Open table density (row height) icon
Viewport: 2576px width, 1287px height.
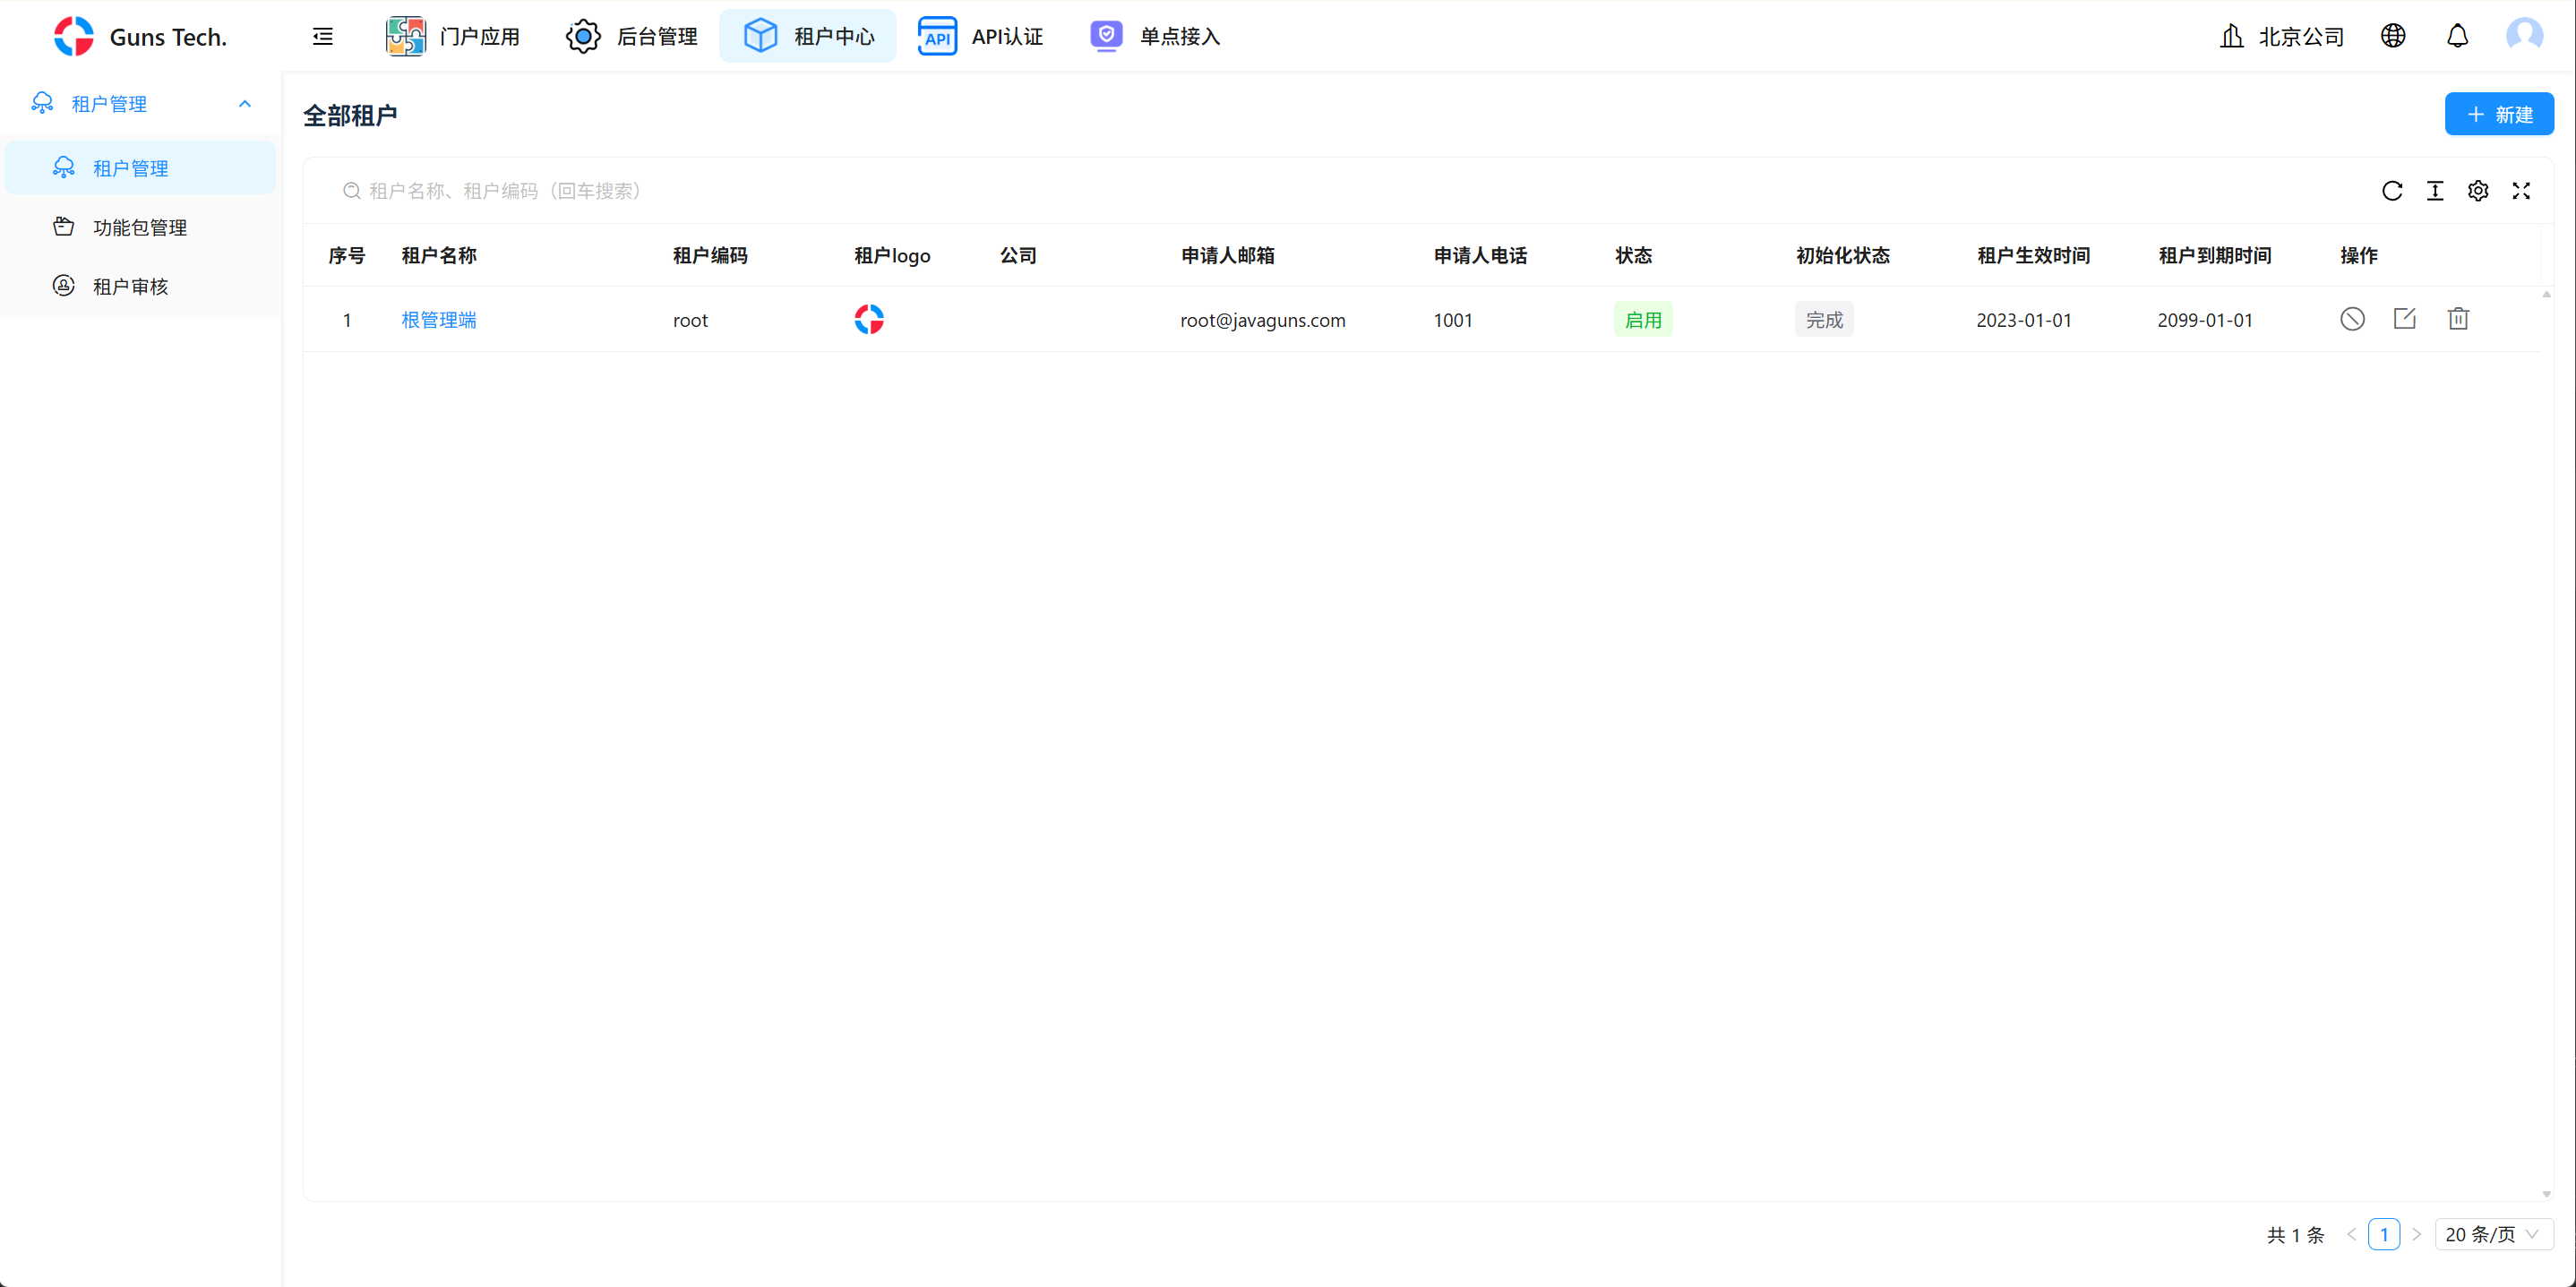[2435, 191]
